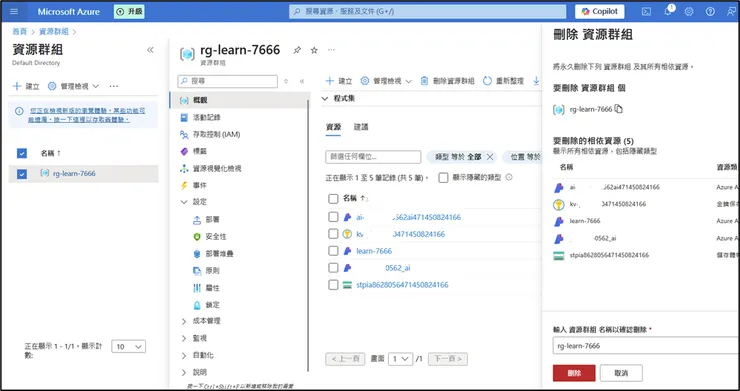Open the Azure portal hamburger menu
Screen dimensions: 740x391
coord(14,11)
